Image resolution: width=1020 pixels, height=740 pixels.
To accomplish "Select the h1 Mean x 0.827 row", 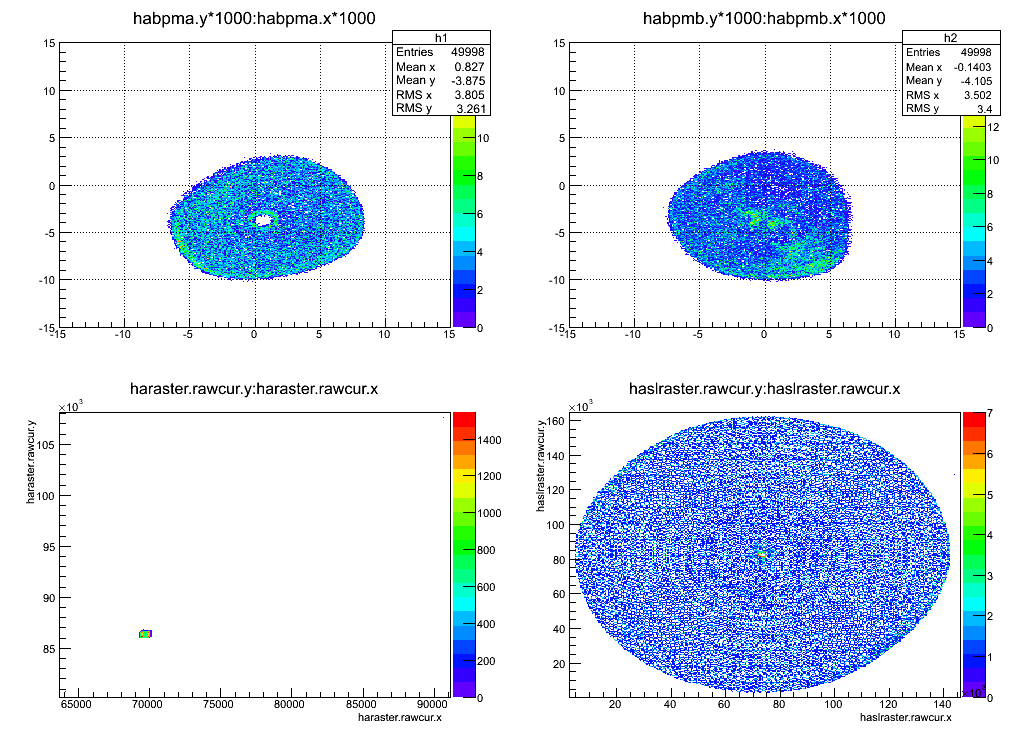I will coord(441,66).
